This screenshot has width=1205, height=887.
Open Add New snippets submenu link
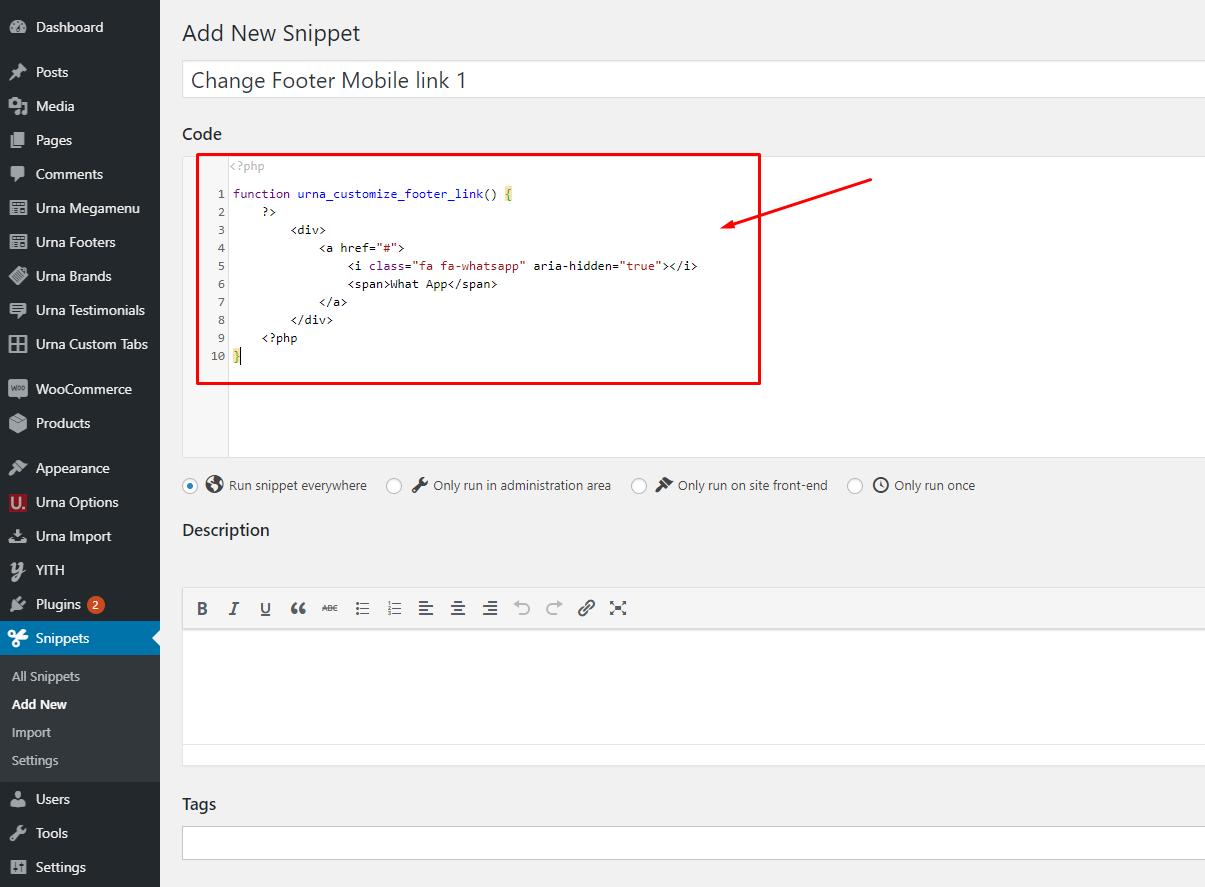[40, 705]
